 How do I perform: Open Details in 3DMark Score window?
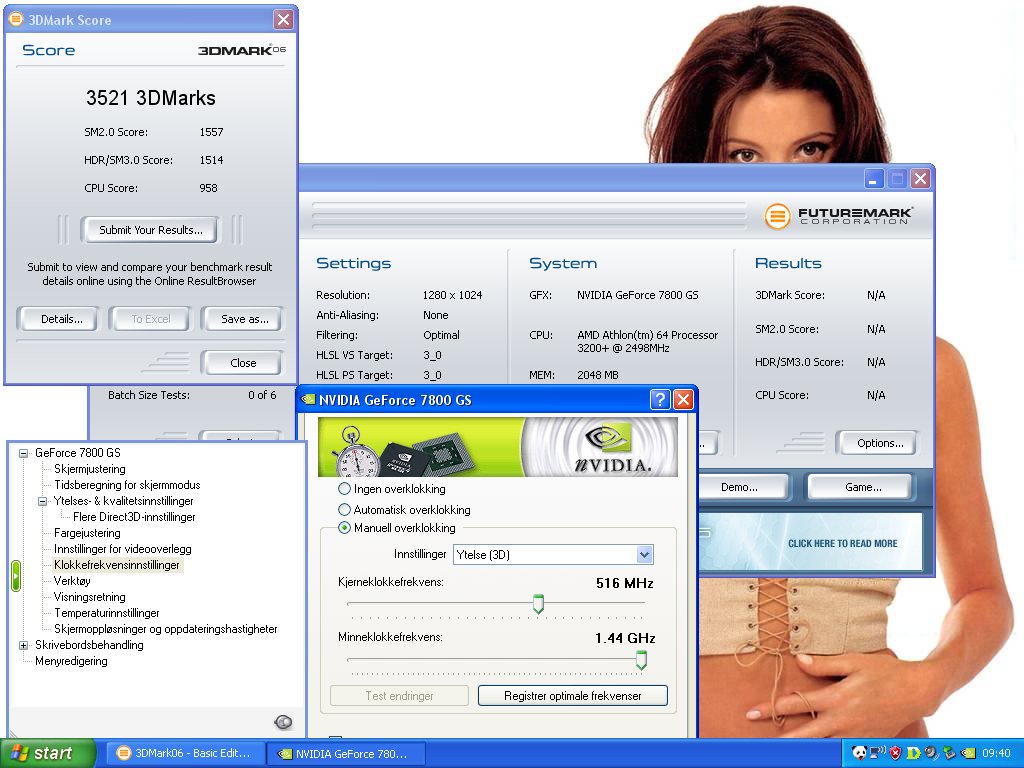click(59, 319)
